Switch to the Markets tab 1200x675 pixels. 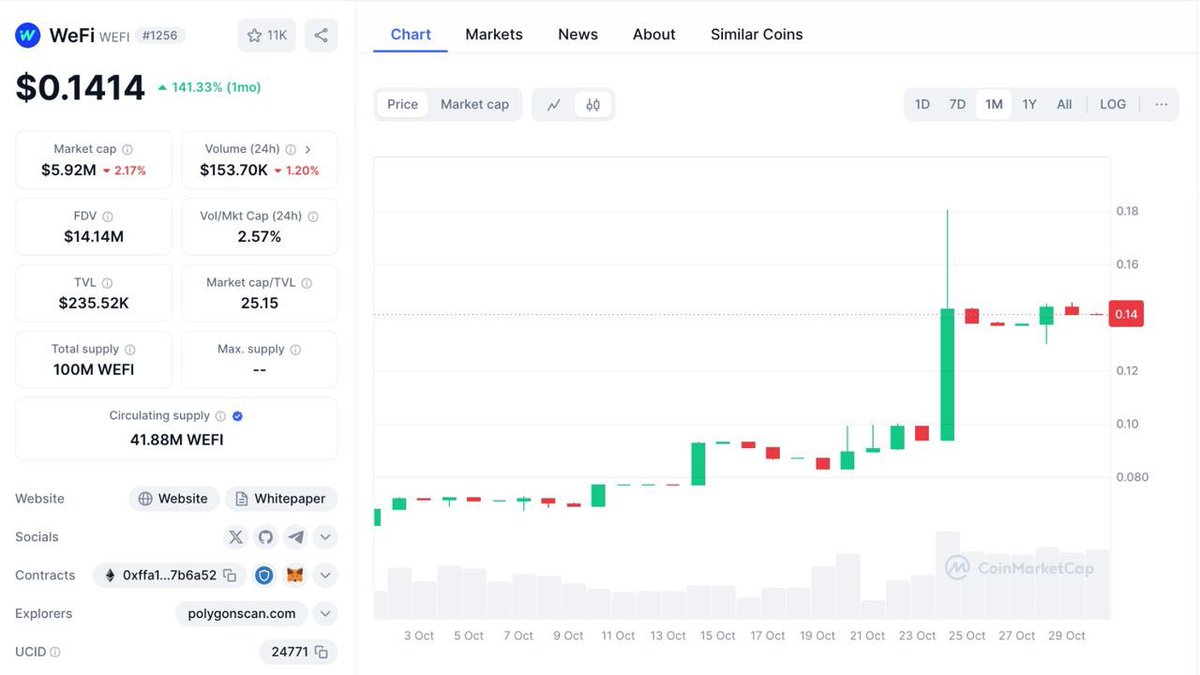coord(494,34)
